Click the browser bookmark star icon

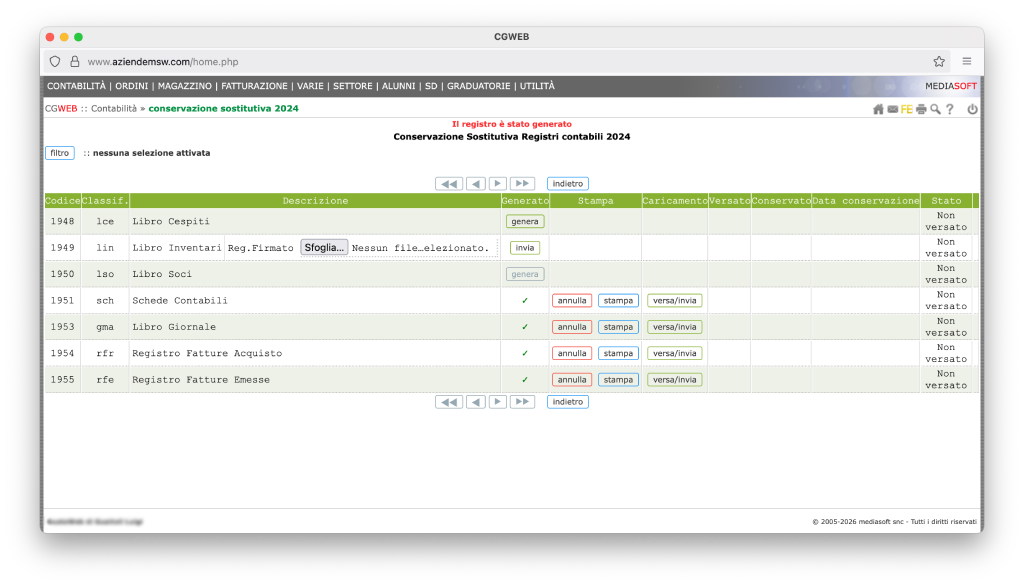[939, 61]
